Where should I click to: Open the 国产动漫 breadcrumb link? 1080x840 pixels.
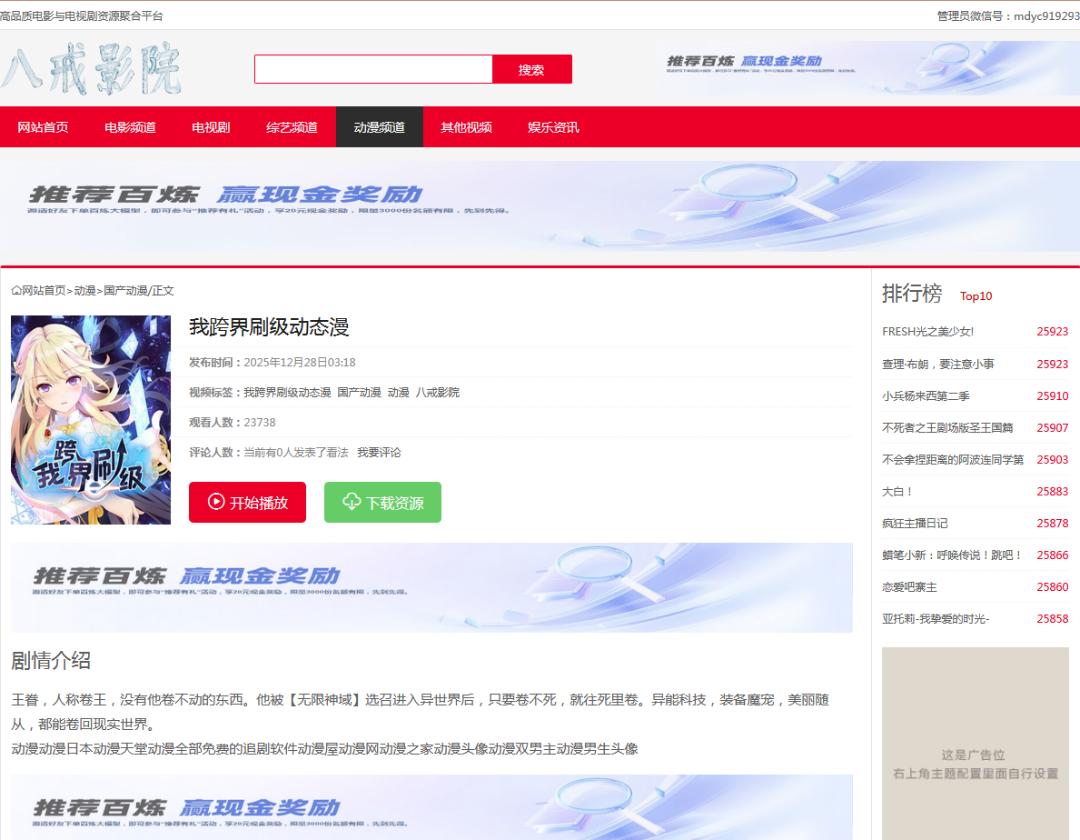pos(125,291)
